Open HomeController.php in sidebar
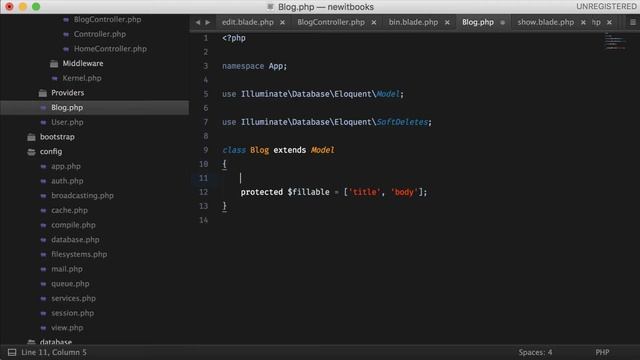Screen dimensions: 640x360 tap(110, 49)
